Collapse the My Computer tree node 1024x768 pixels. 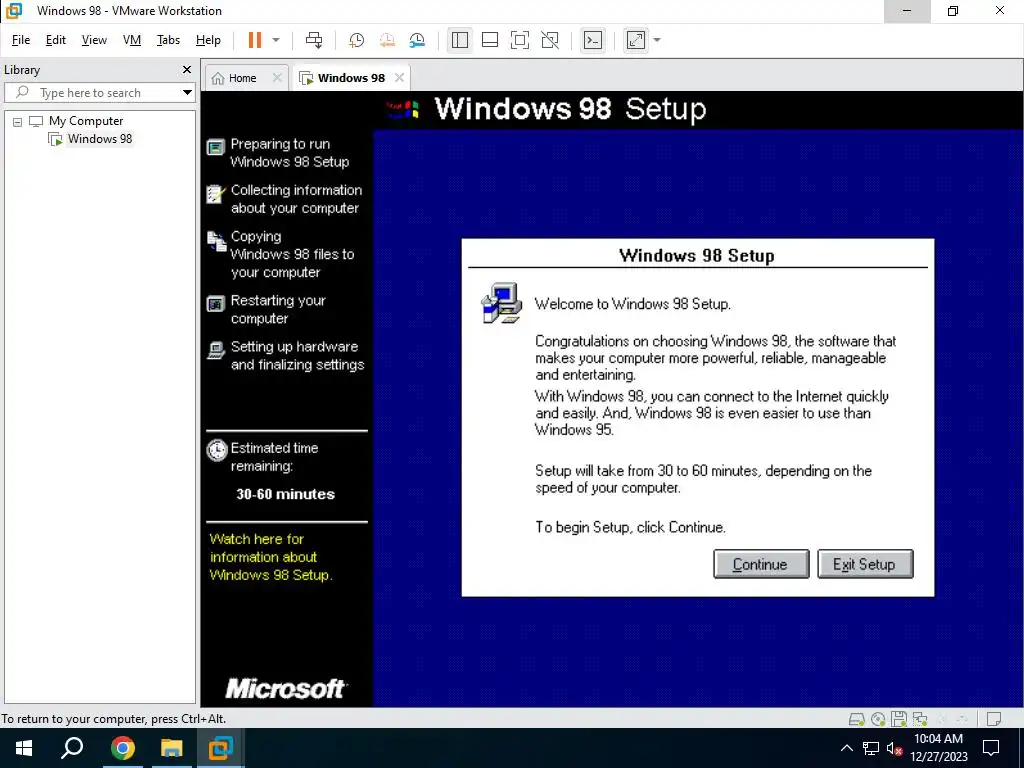(x=18, y=121)
